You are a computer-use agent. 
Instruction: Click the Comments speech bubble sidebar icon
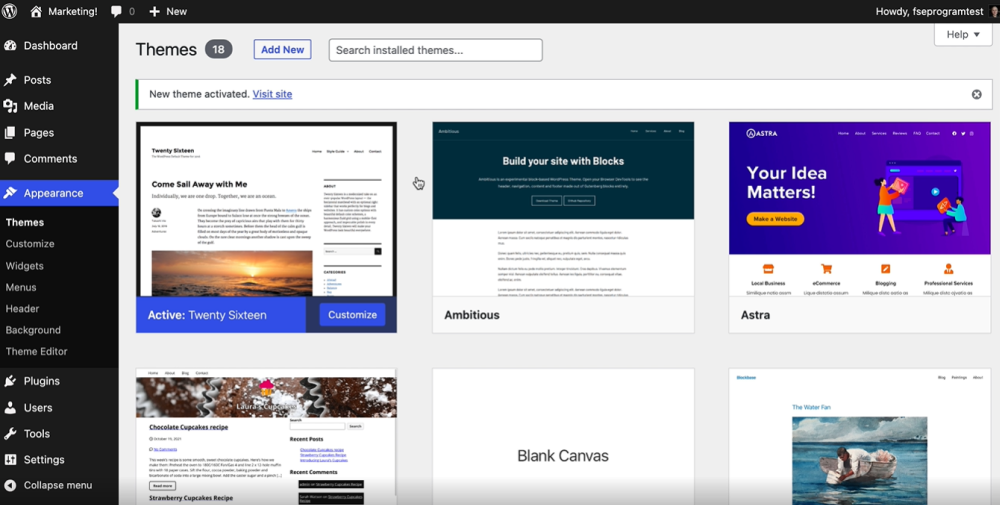(10, 158)
